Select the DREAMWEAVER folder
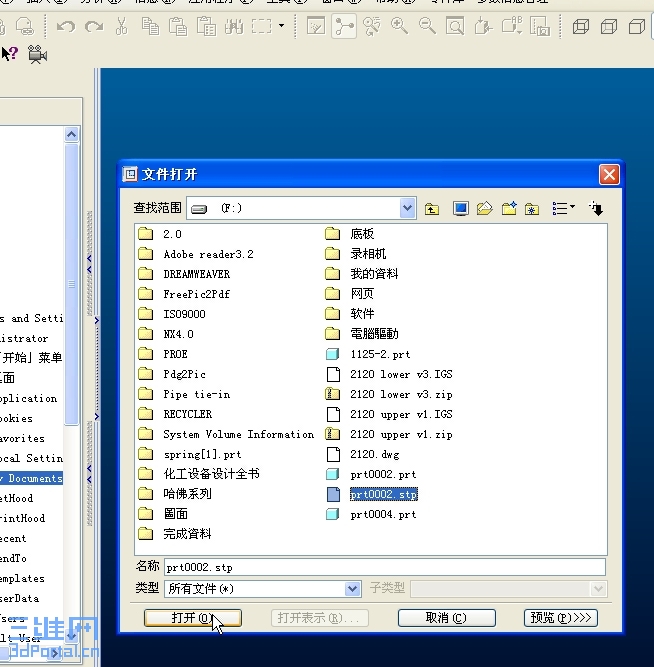The image size is (654, 667). [197, 274]
